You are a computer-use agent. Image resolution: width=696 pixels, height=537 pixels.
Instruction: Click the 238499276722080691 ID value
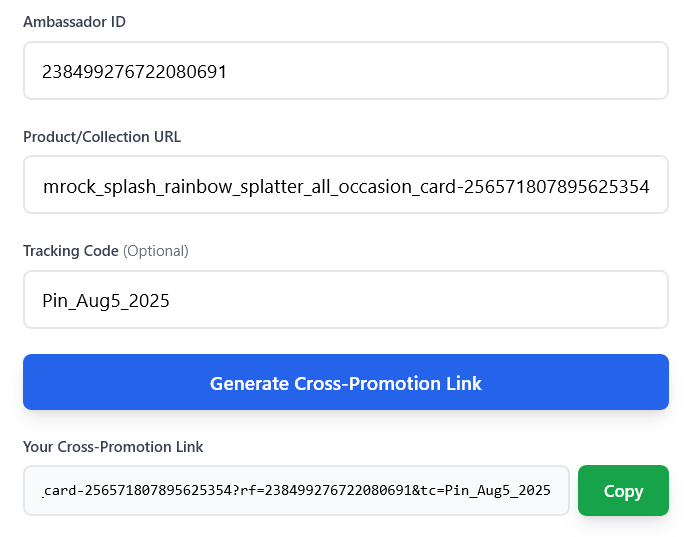[134, 71]
